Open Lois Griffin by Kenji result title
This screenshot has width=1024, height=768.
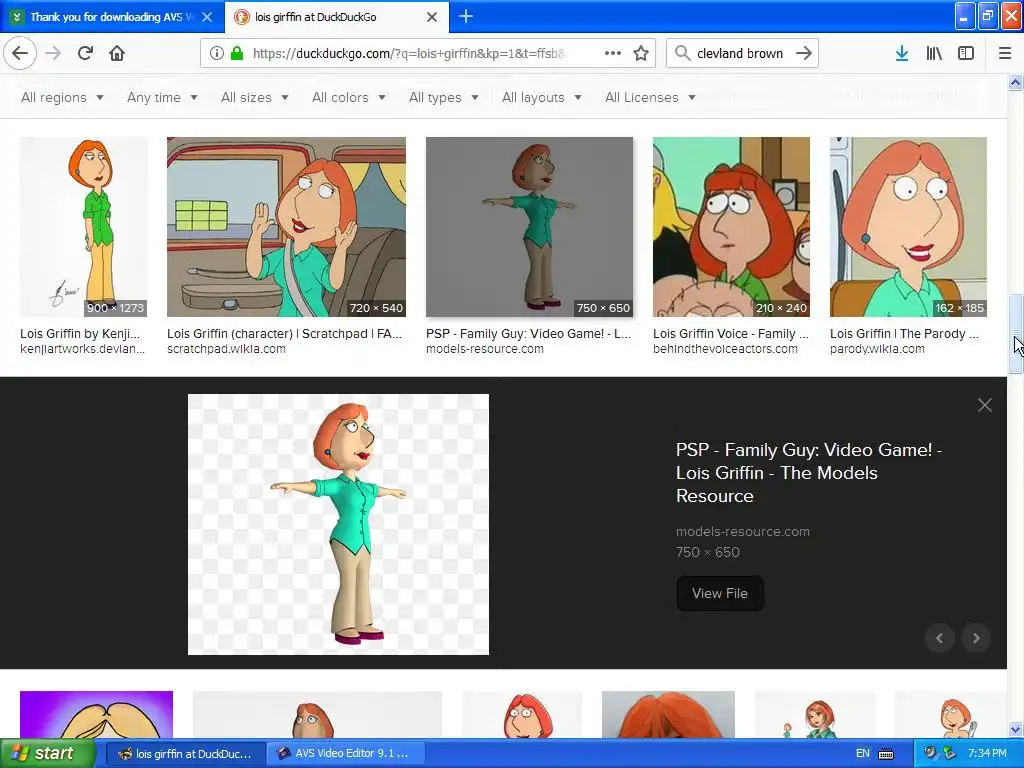pos(80,334)
